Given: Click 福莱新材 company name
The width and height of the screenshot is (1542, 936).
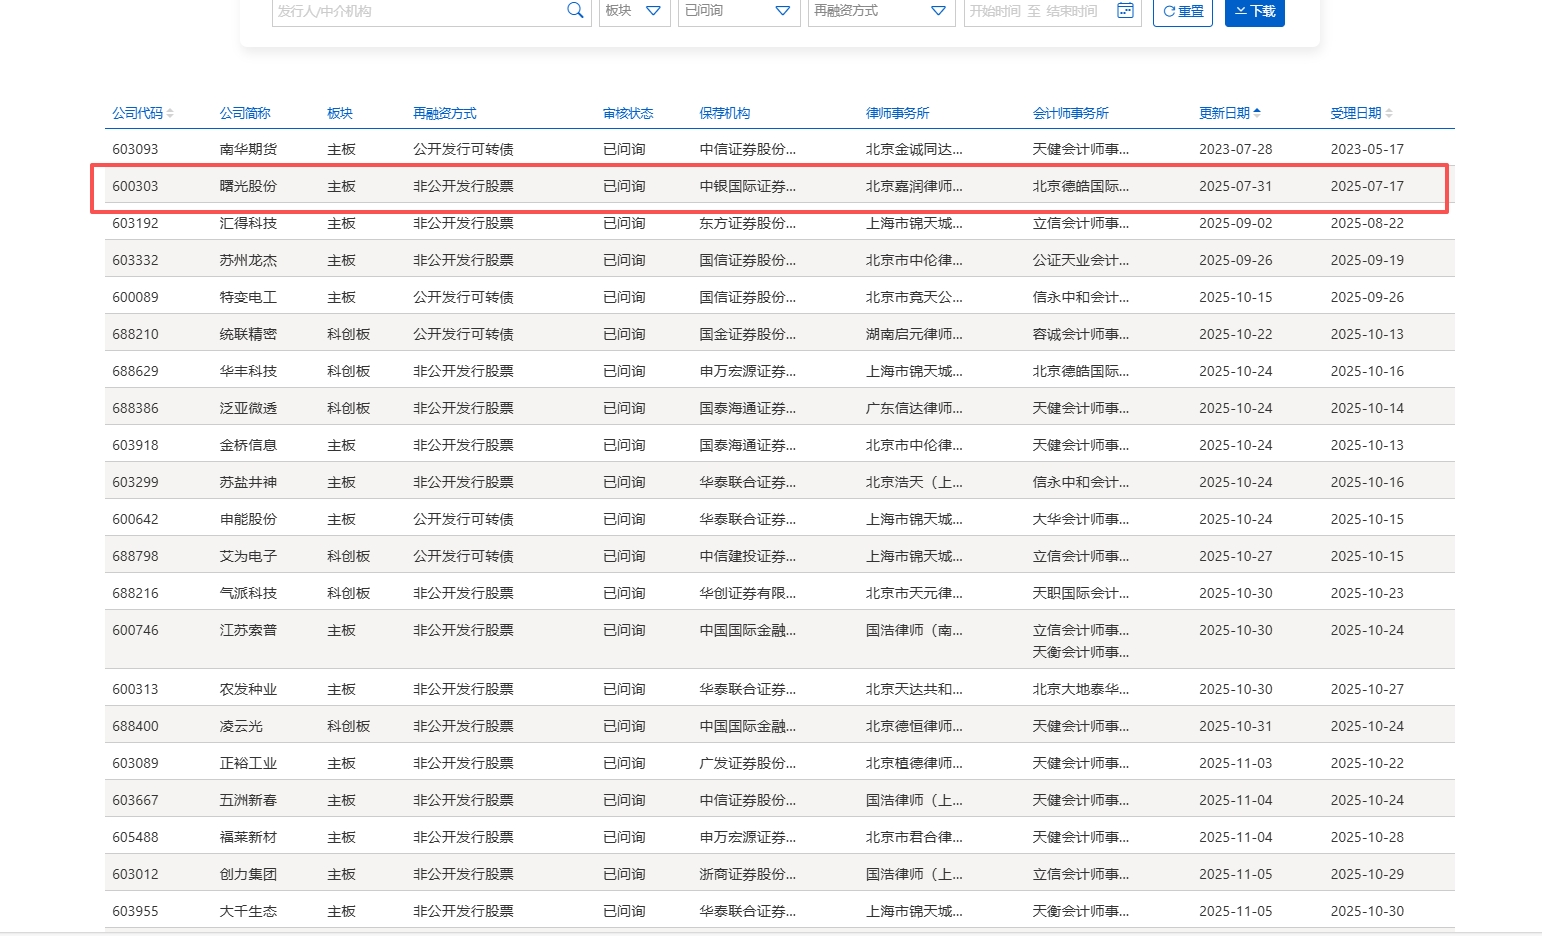Looking at the screenshot, I should pyautogui.click(x=248, y=837).
